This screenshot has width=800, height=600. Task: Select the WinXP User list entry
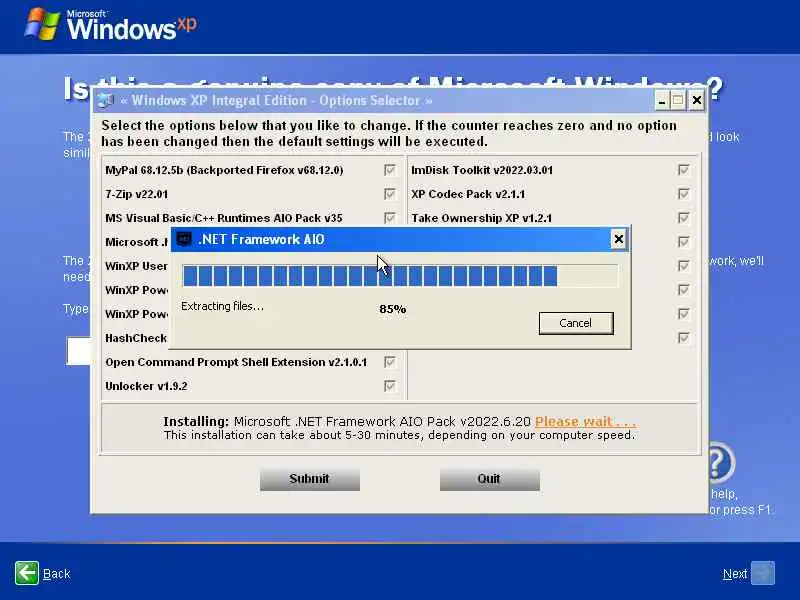click(x=136, y=266)
